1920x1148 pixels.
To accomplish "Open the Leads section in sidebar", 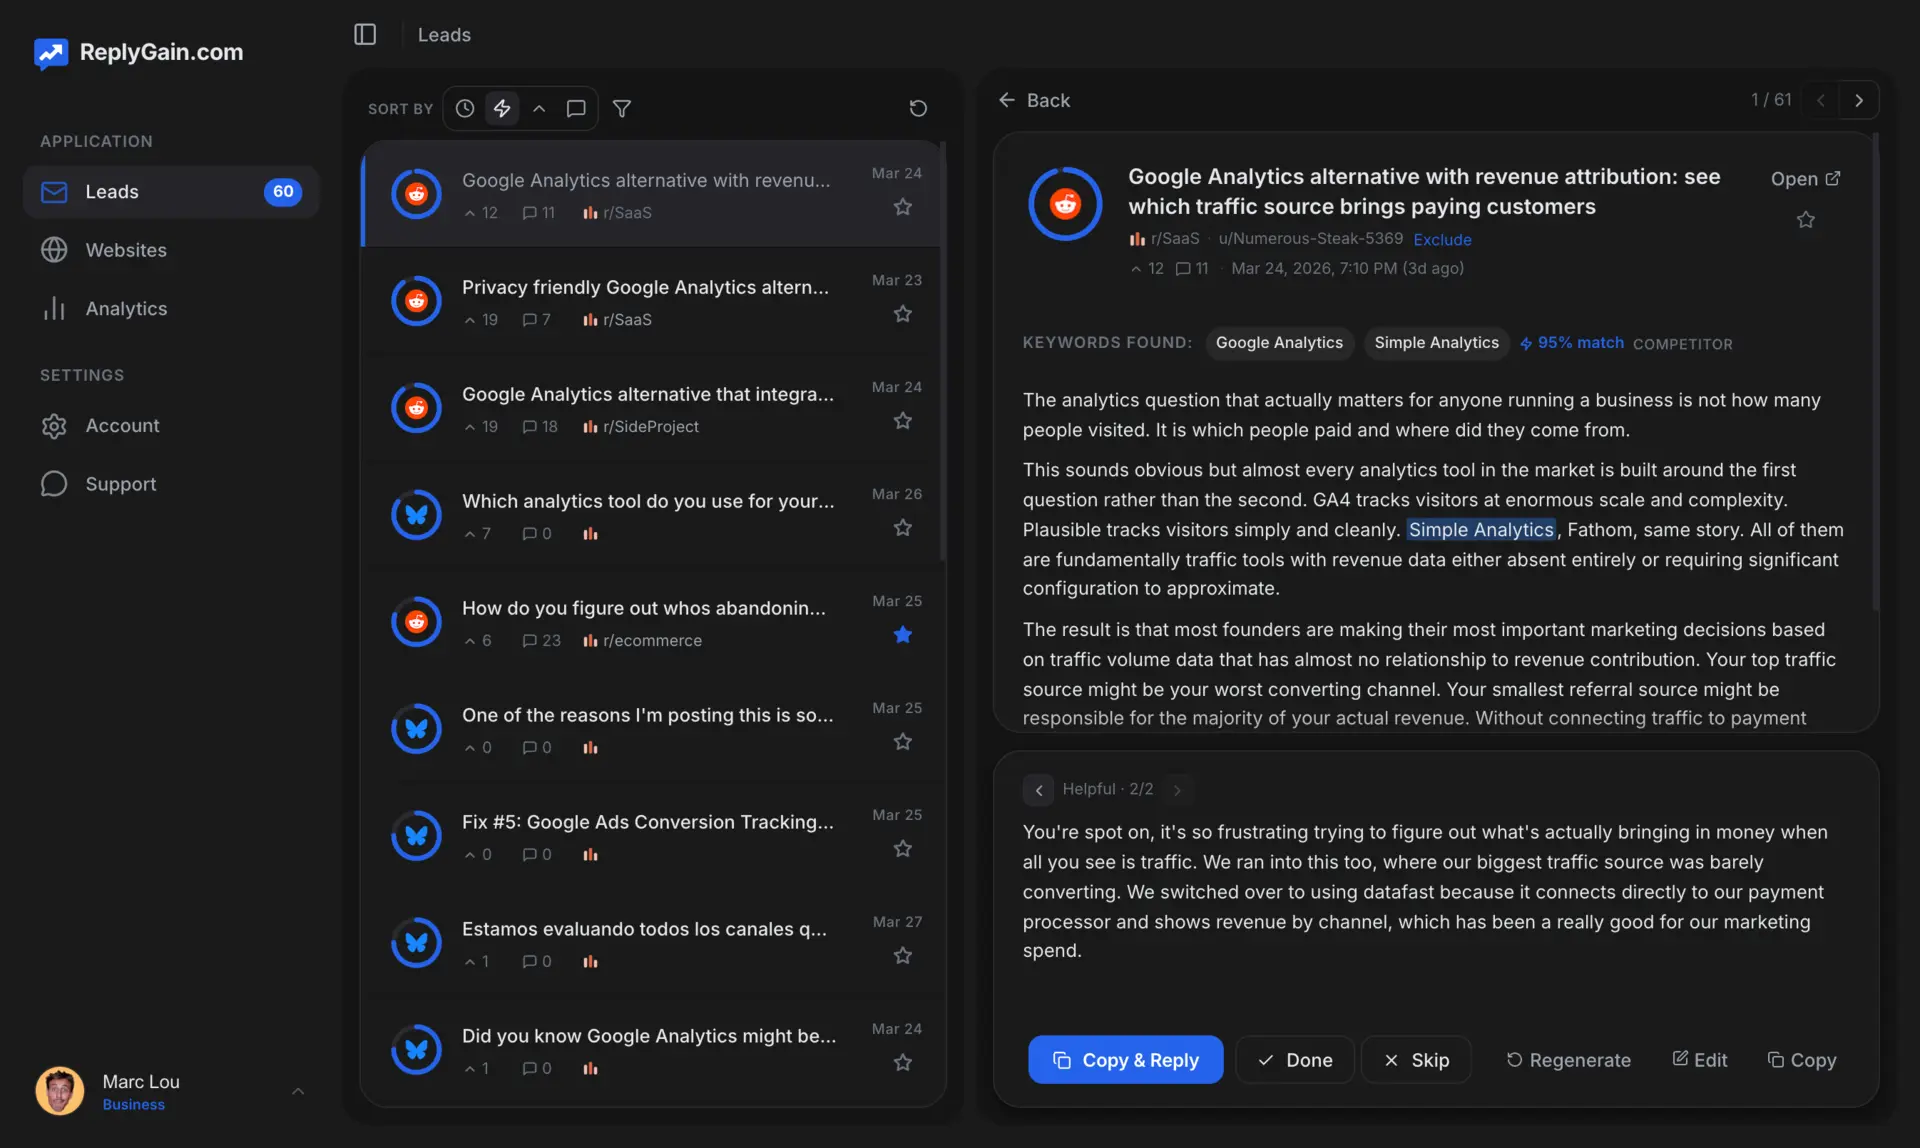I will (x=171, y=192).
